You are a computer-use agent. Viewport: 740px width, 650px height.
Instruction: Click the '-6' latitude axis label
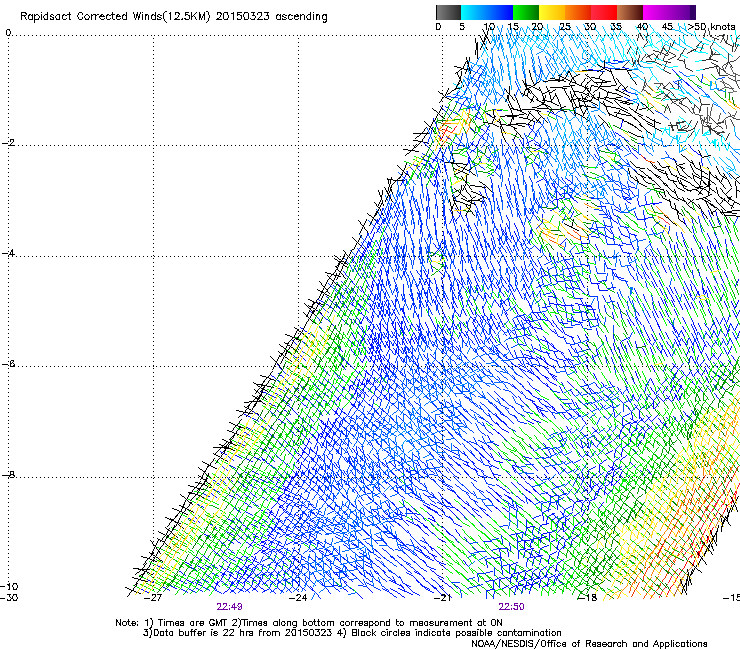point(8,364)
